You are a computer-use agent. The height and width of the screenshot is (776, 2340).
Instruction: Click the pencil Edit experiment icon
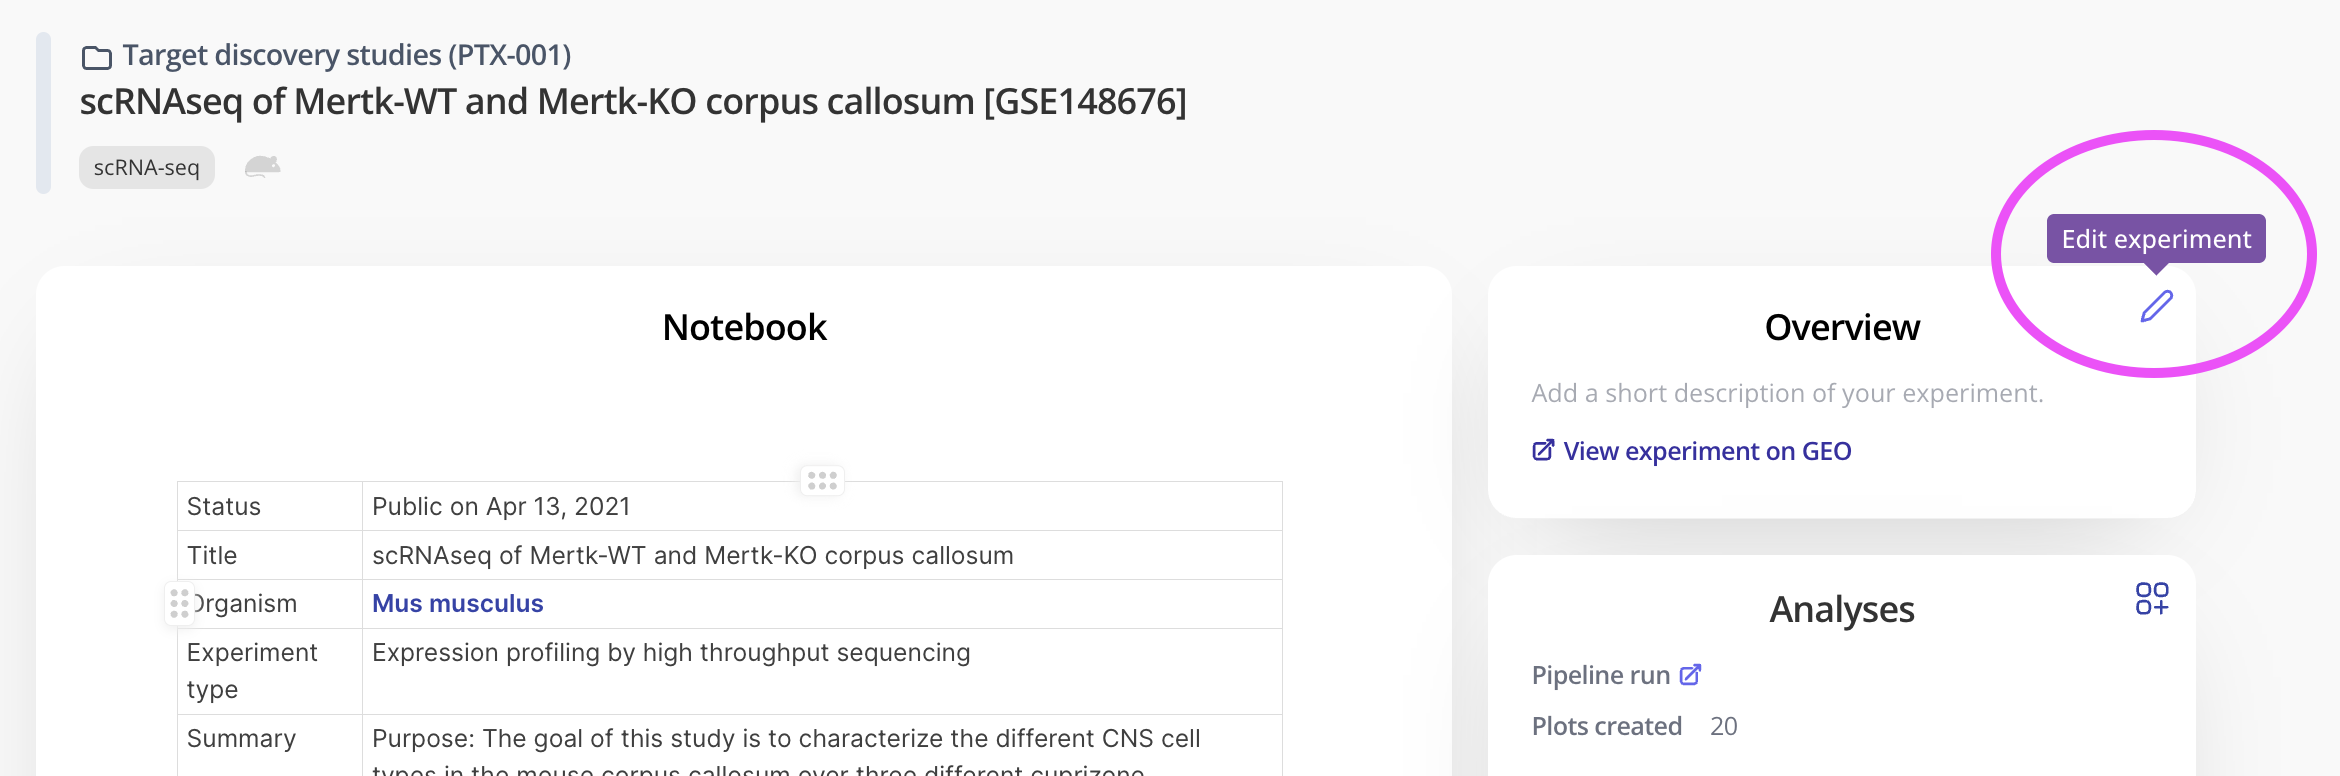2157,306
